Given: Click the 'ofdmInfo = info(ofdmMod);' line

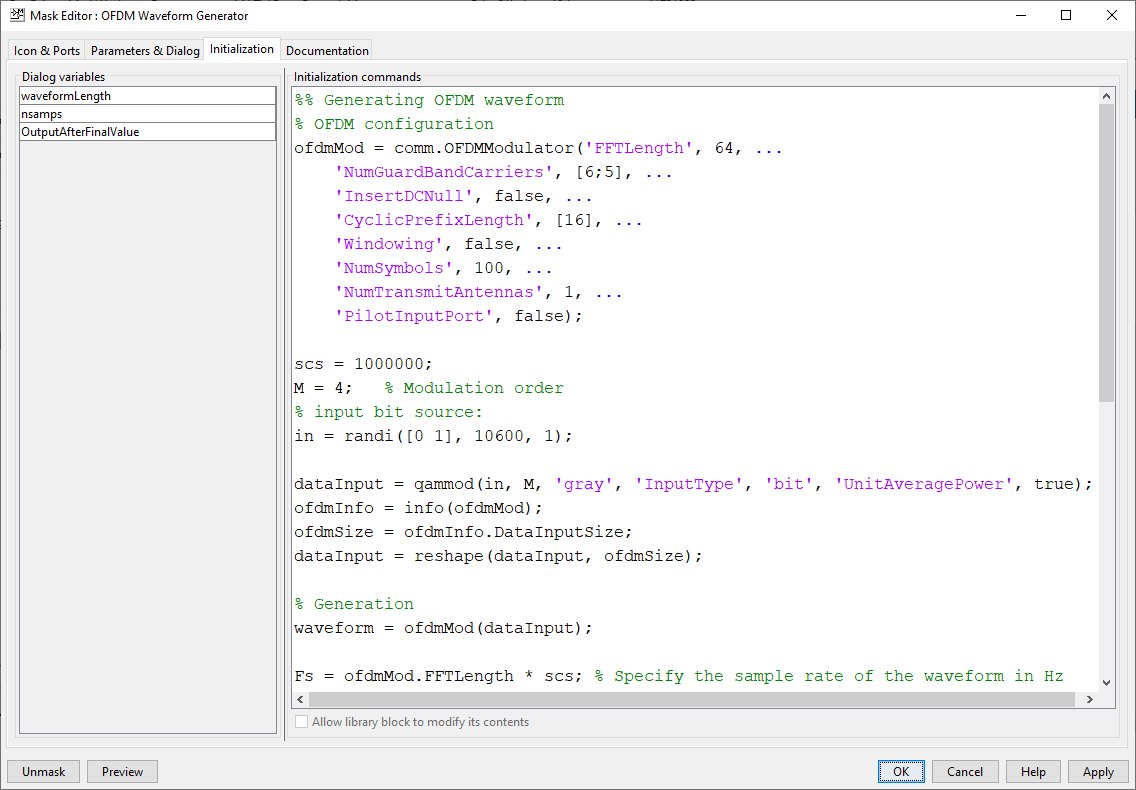Looking at the screenshot, I should click(x=419, y=507).
